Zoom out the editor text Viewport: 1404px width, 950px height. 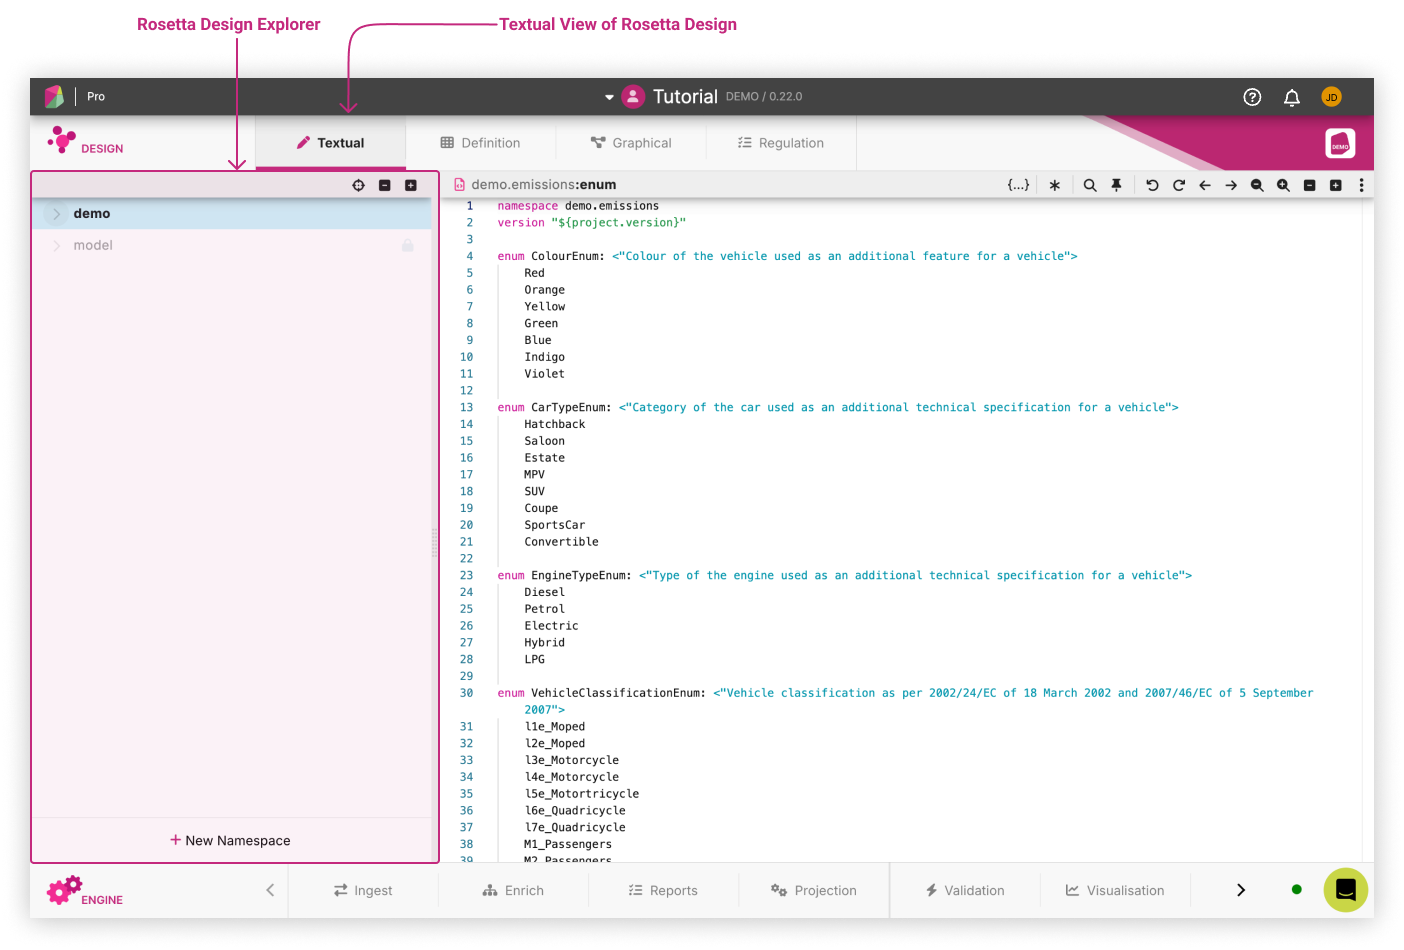tap(1257, 185)
